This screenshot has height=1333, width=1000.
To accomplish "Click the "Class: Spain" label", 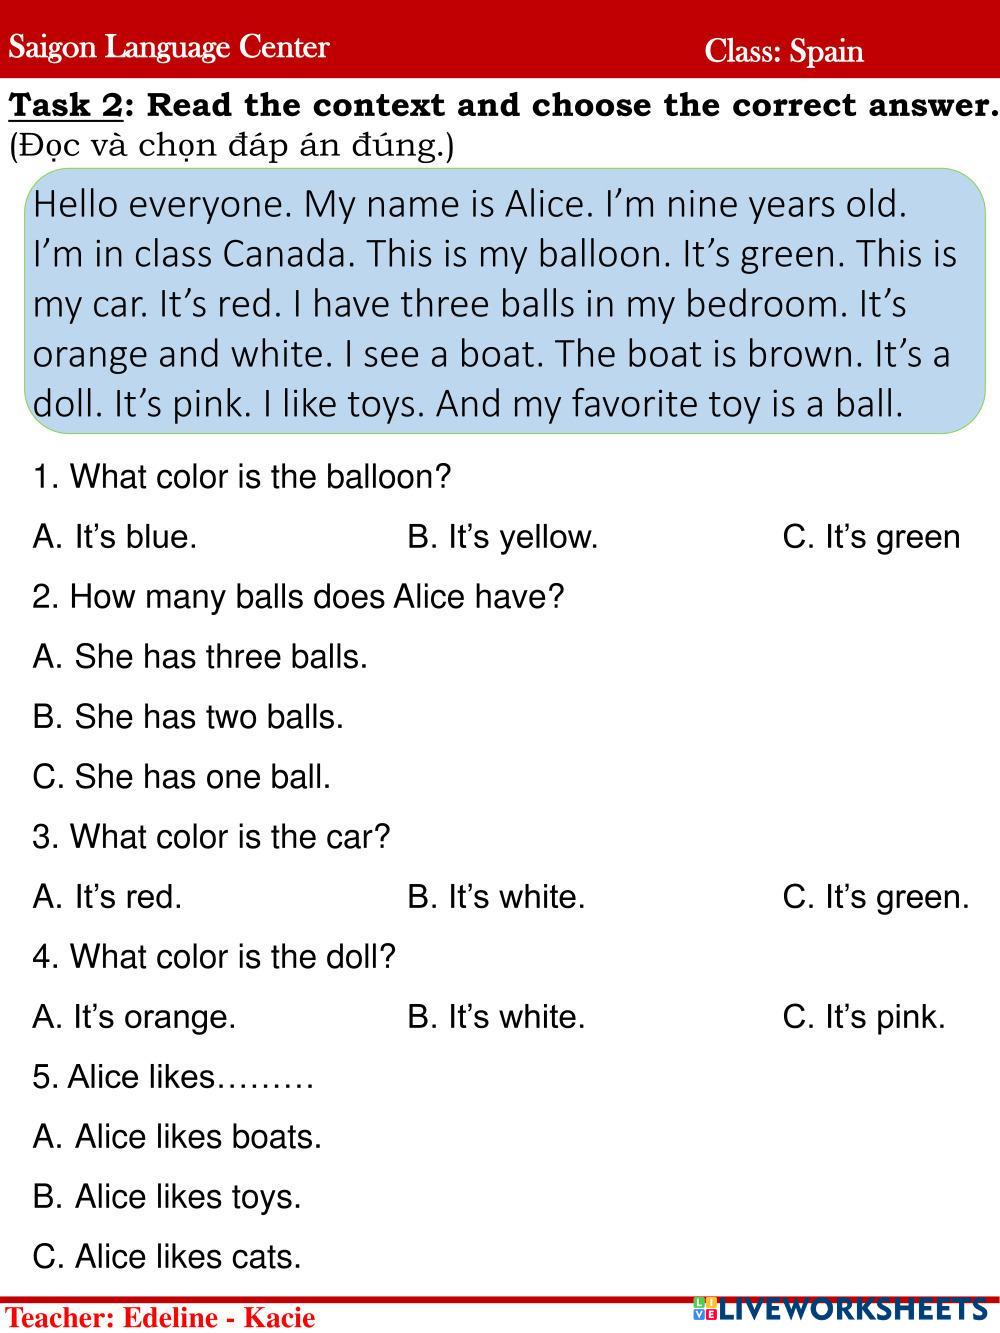I will click(x=783, y=51).
